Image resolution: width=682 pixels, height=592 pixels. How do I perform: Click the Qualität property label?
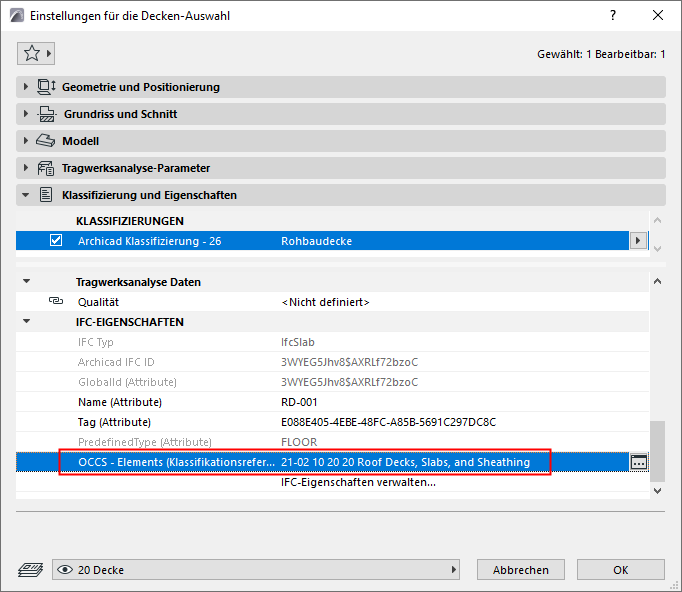pyautogui.click(x=98, y=302)
